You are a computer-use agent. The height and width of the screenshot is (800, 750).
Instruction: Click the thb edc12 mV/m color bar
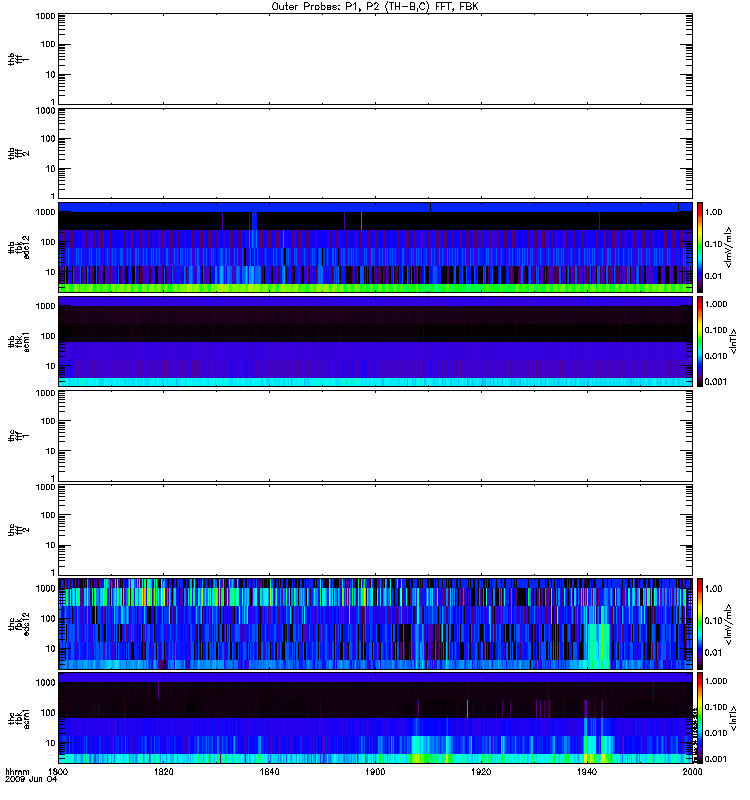click(700, 247)
